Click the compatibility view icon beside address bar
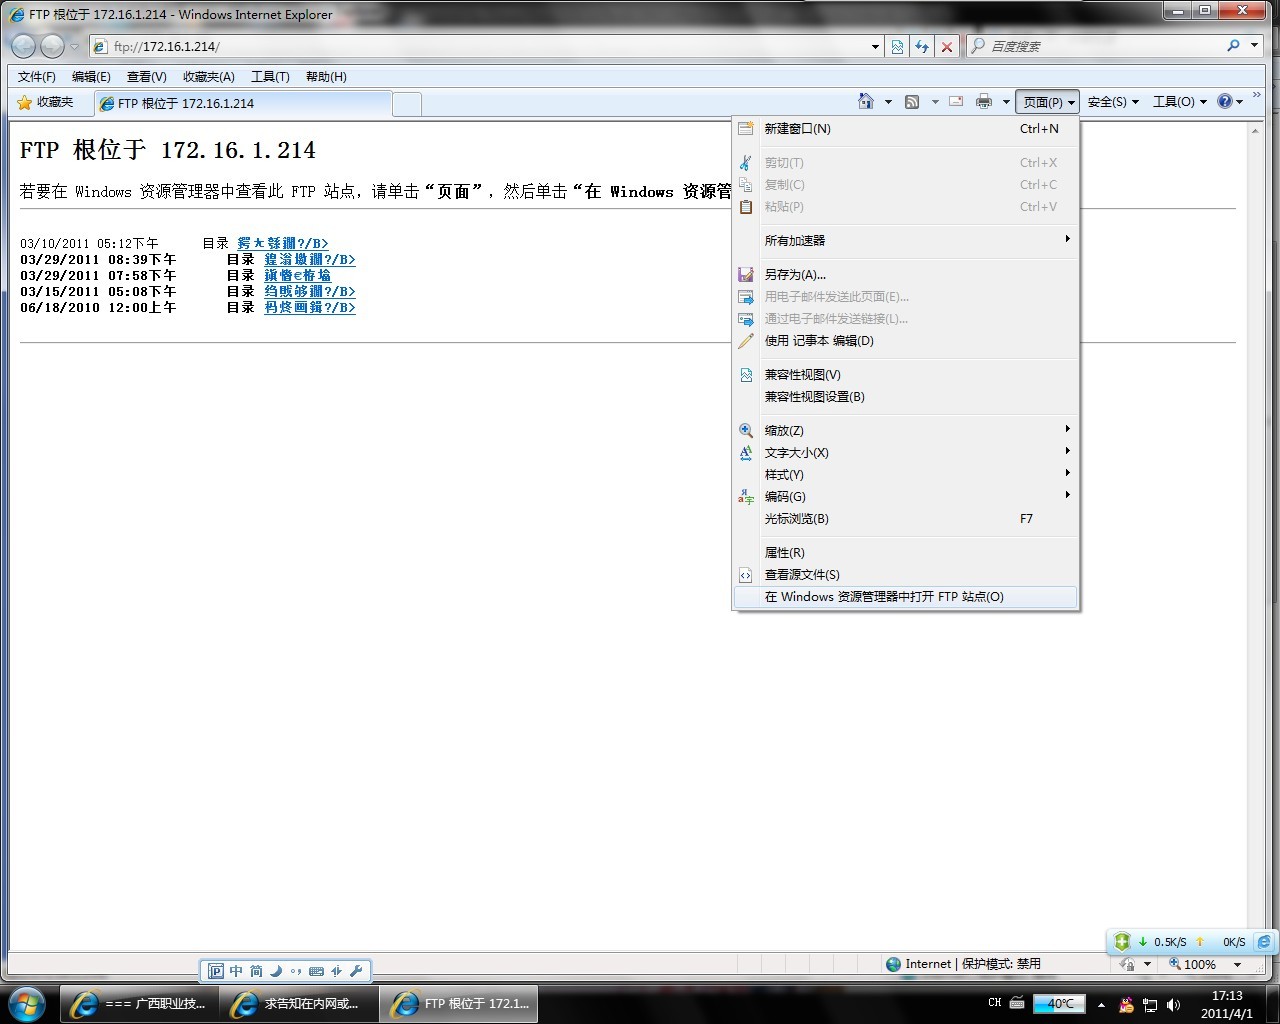 click(x=897, y=46)
